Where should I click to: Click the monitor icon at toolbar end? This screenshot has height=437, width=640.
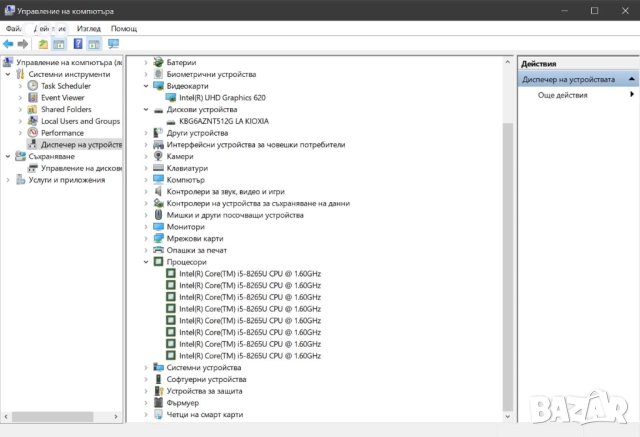click(113, 44)
